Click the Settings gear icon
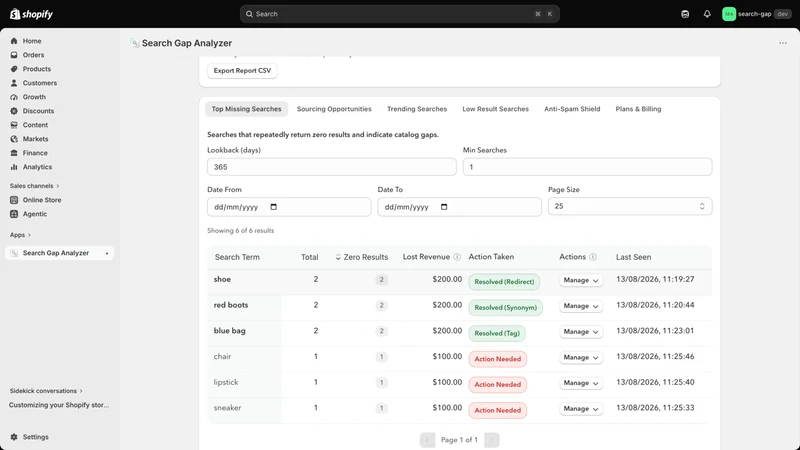Viewport: 800px width, 450px height. click(14, 437)
